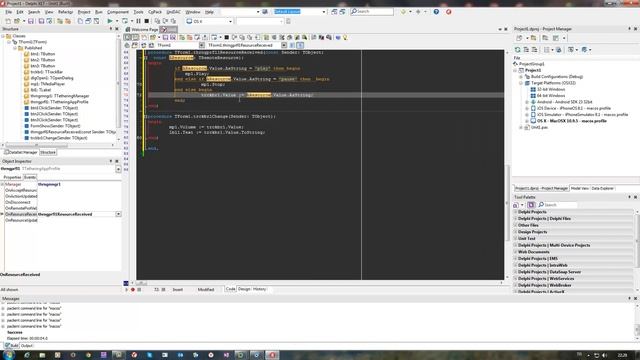640x360 pixels.
Task: Collapse the Target Platforms node
Action: 521,83
